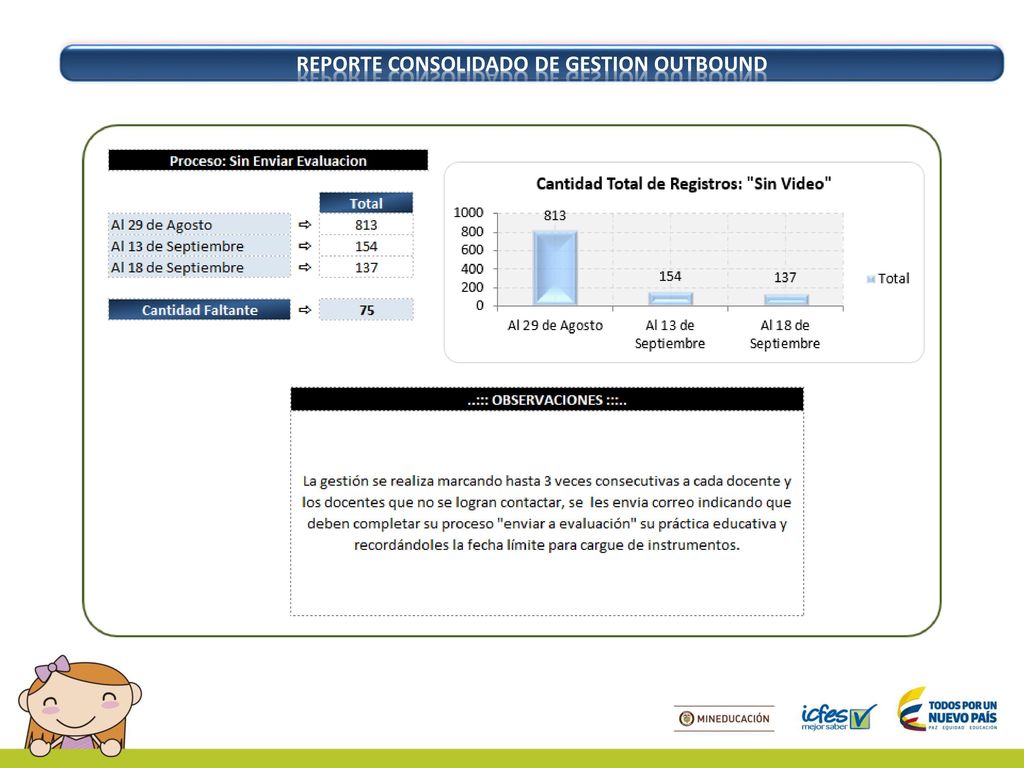Select the chart title 'Cantidad Total de Registros'
This screenshot has height=768, width=1024.
[683, 184]
